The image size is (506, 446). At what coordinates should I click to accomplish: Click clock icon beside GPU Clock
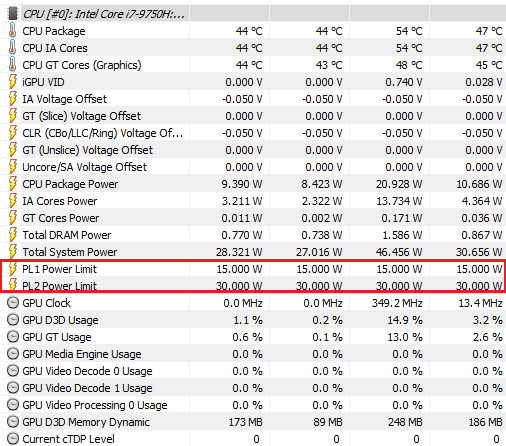pos(13,303)
